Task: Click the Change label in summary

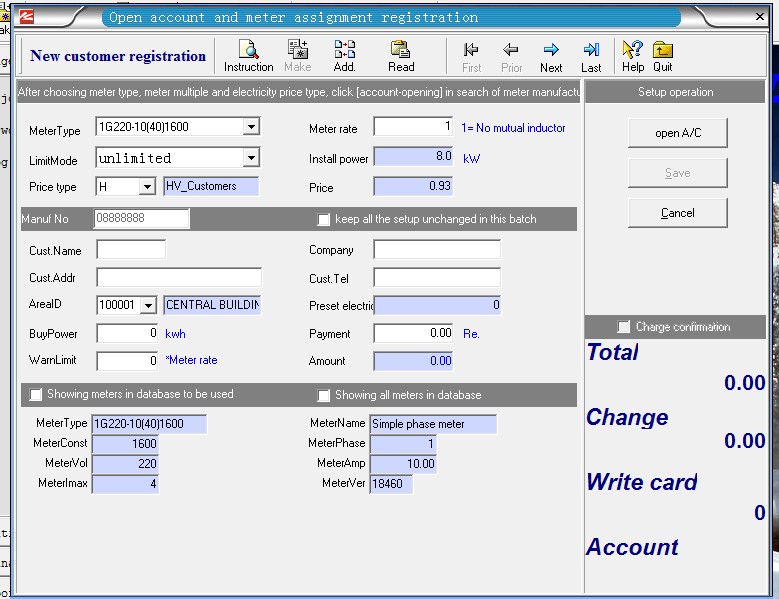Action: click(627, 417)
